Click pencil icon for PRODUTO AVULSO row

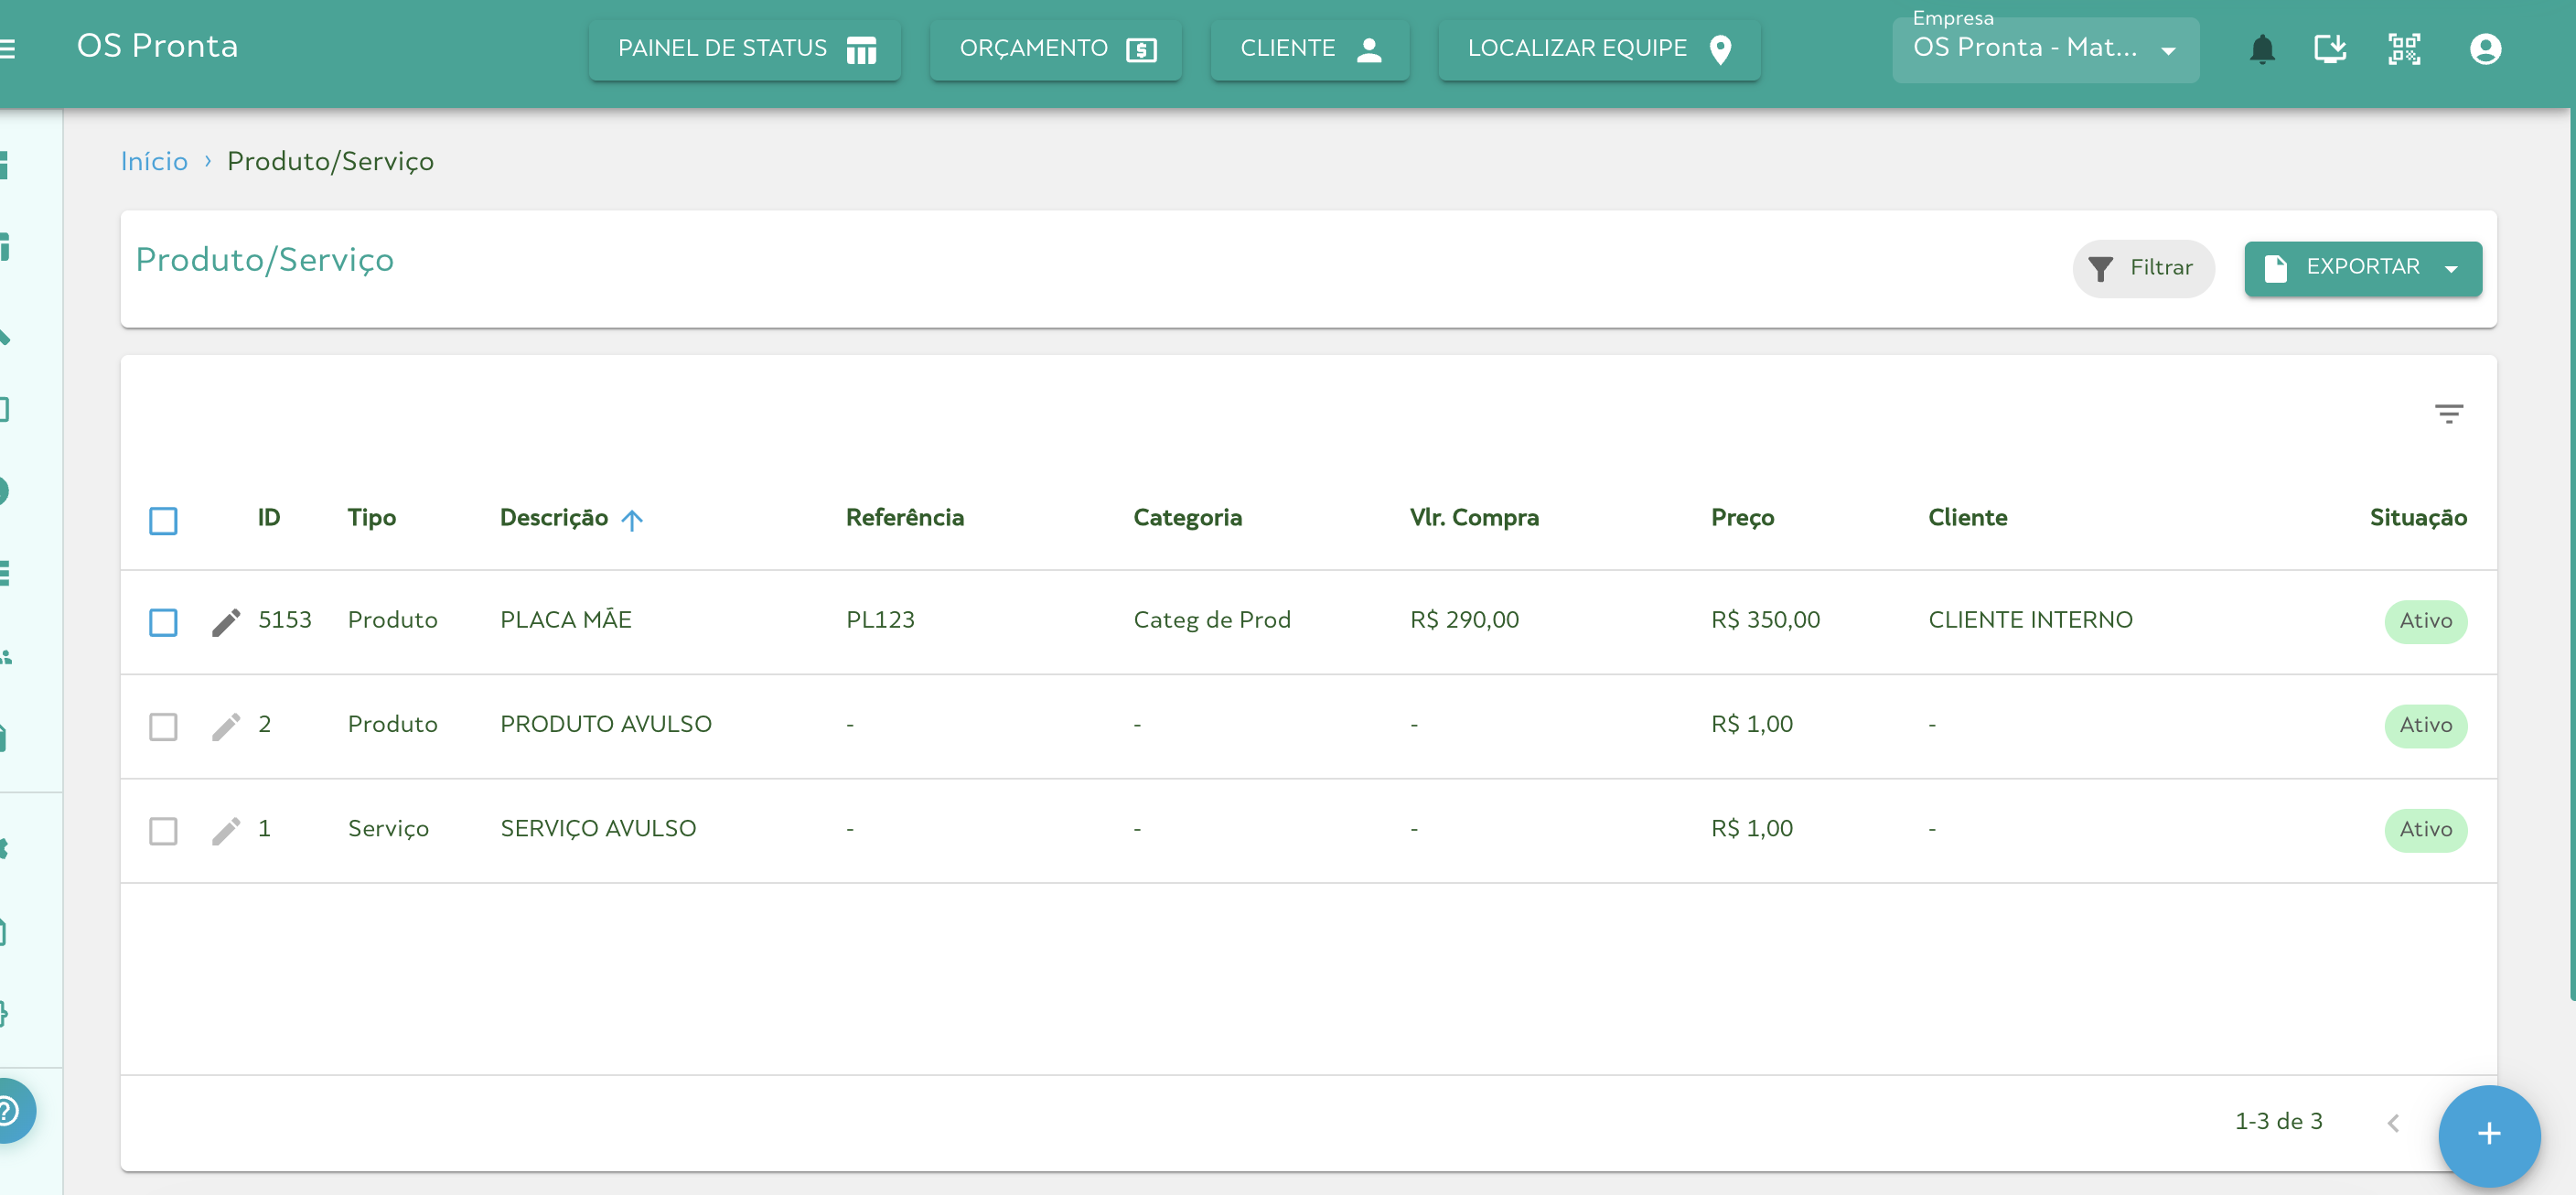(226, 726)
